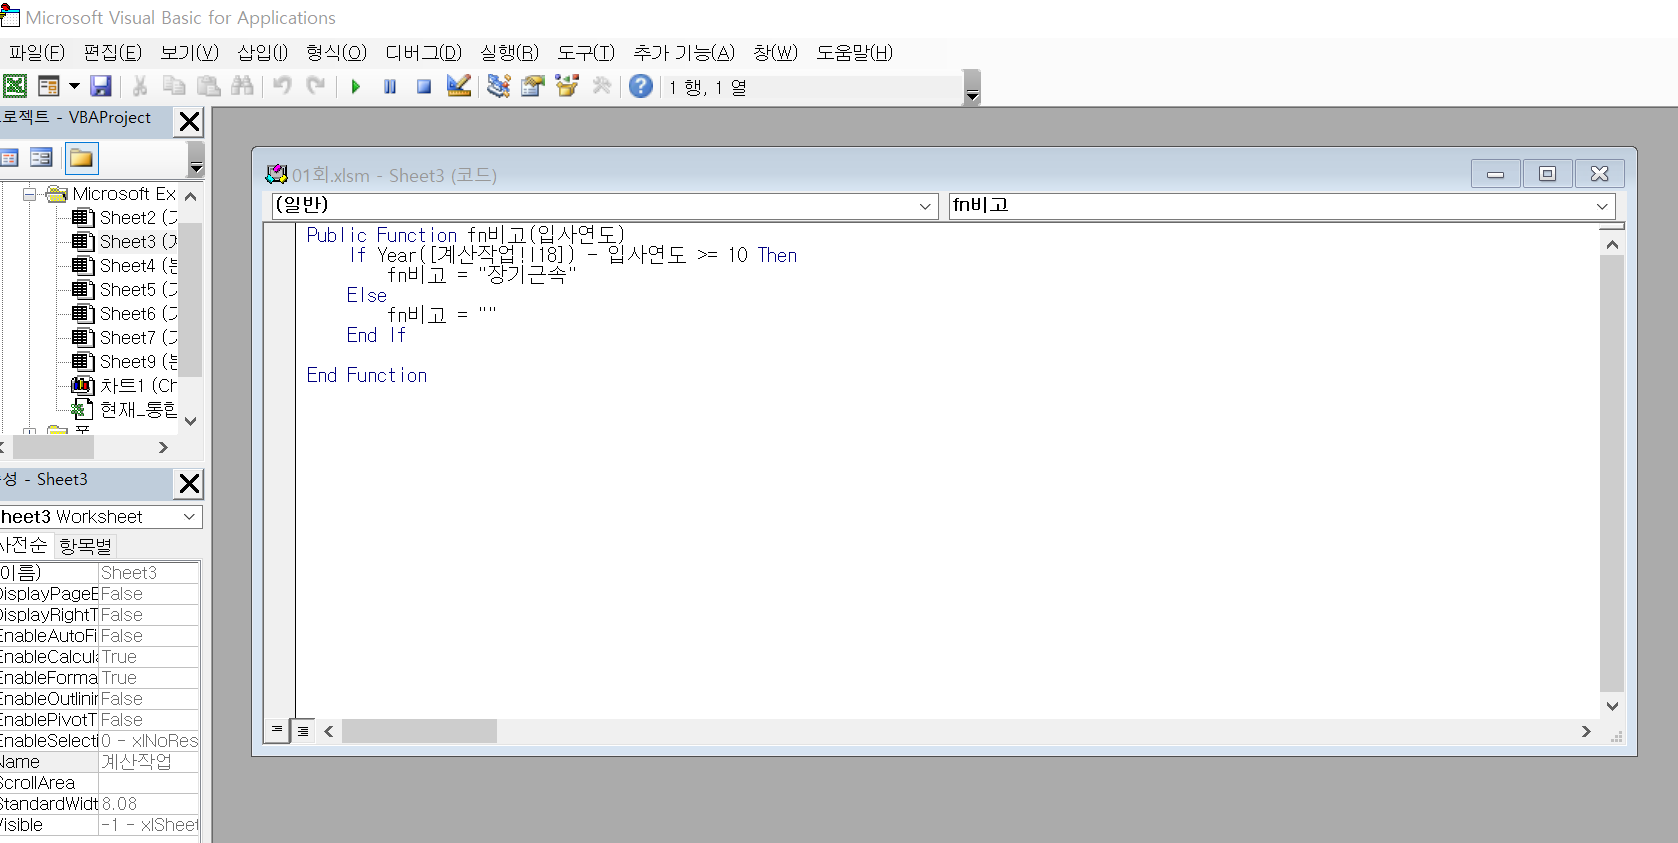Switch to Procedure View at code window bottom-left
The image size is (1678, 843).
click(x=277, y=731)
